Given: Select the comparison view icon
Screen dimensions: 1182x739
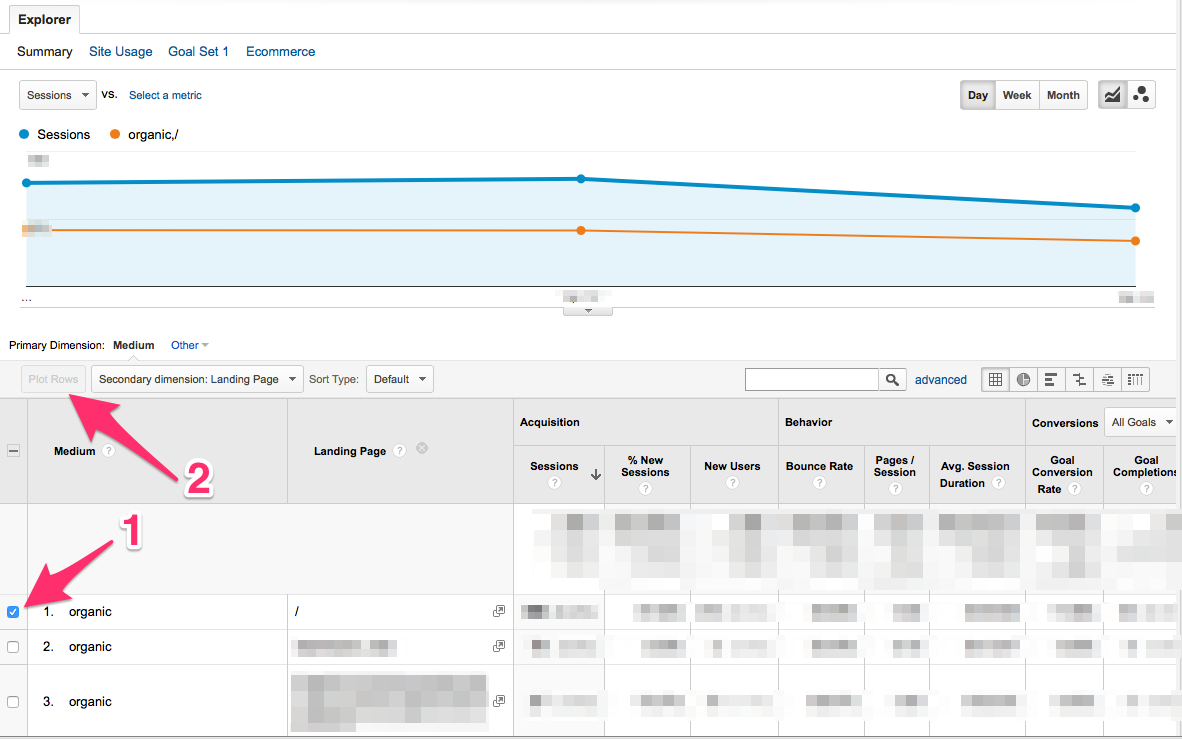Looking at the screenshot, I should point(1079,379).
